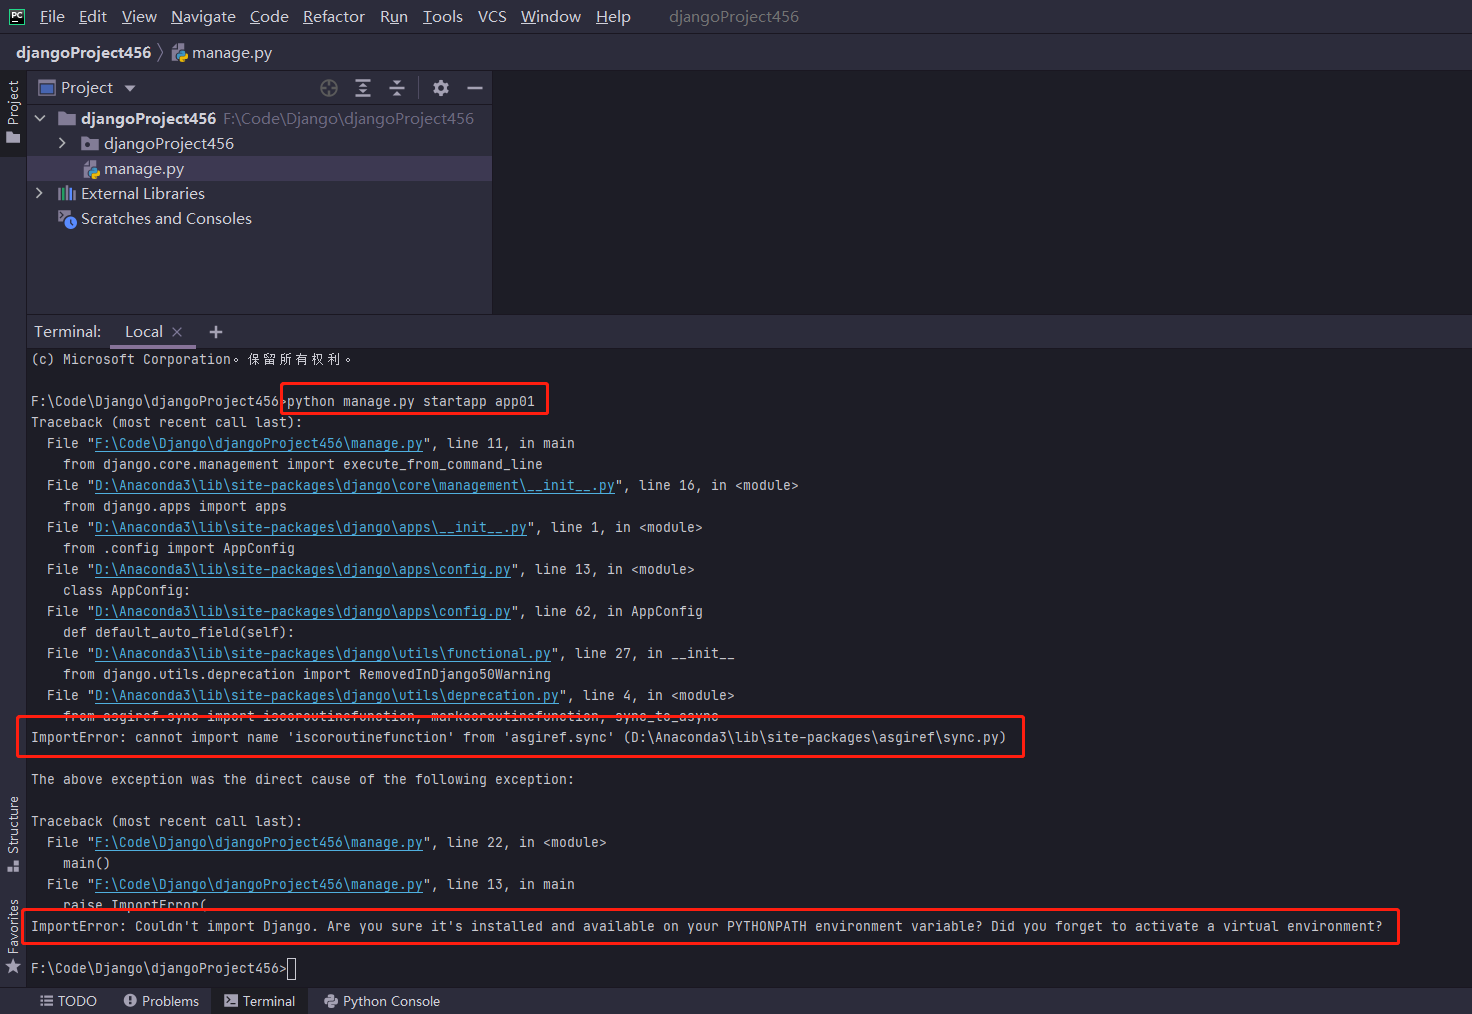Toggle the Project side tool window tab
This screenshot has width=1472, height=1014.
click(13, 111)
